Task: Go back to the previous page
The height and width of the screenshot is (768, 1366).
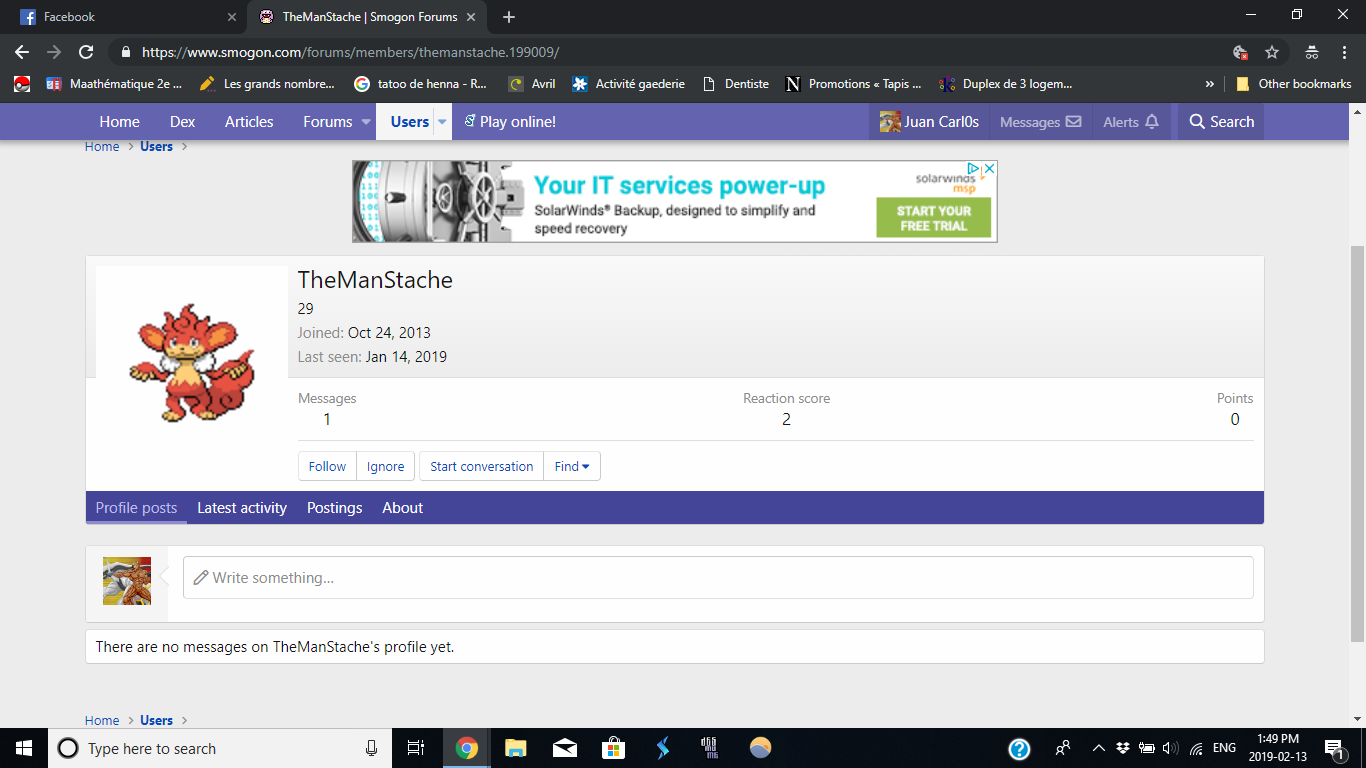Action: 22,52
